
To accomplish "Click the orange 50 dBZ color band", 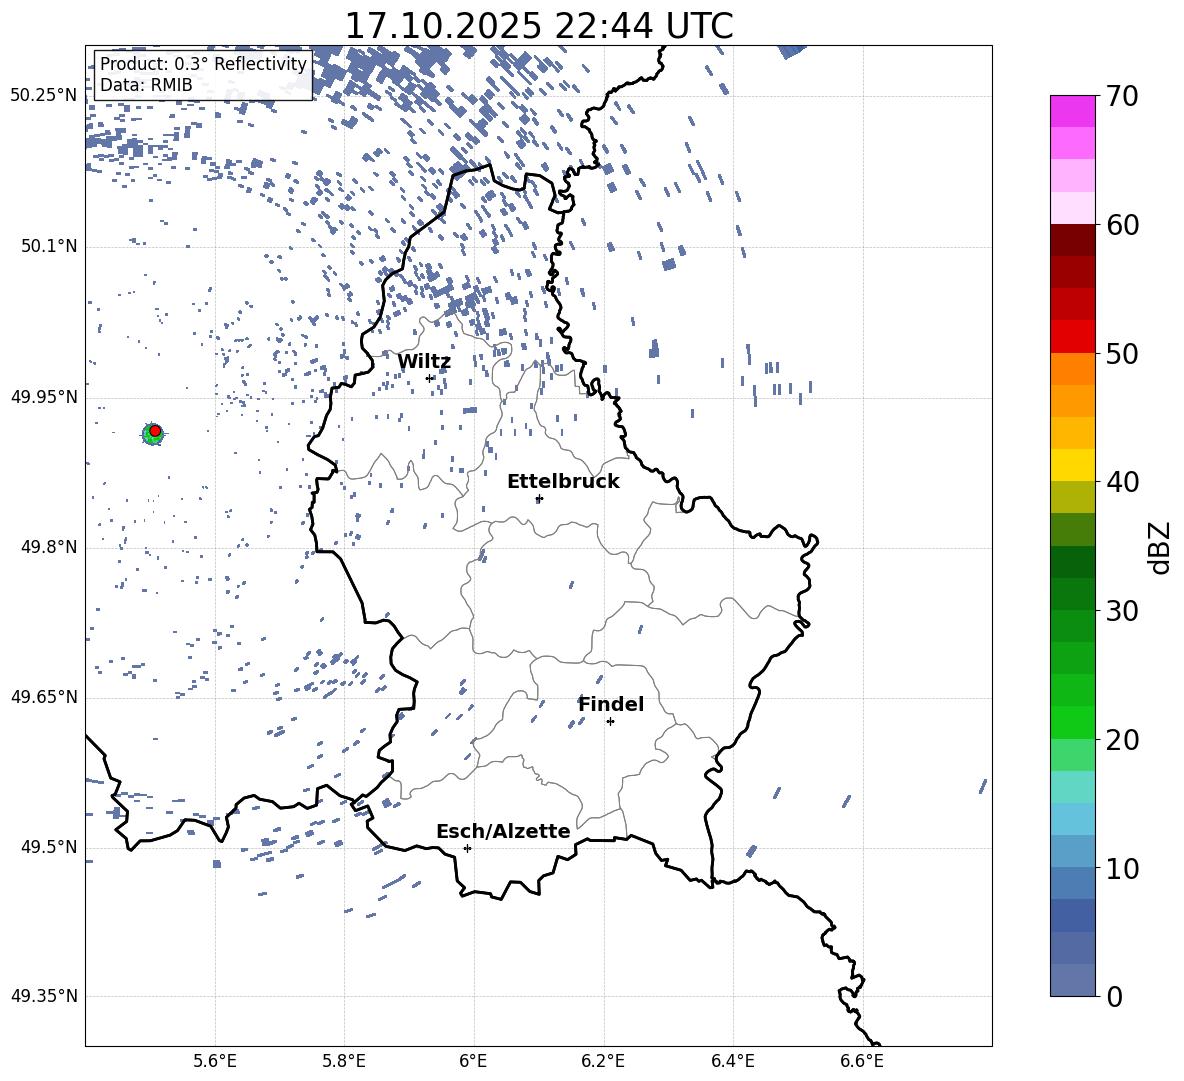I will (x=1073, y=369).
